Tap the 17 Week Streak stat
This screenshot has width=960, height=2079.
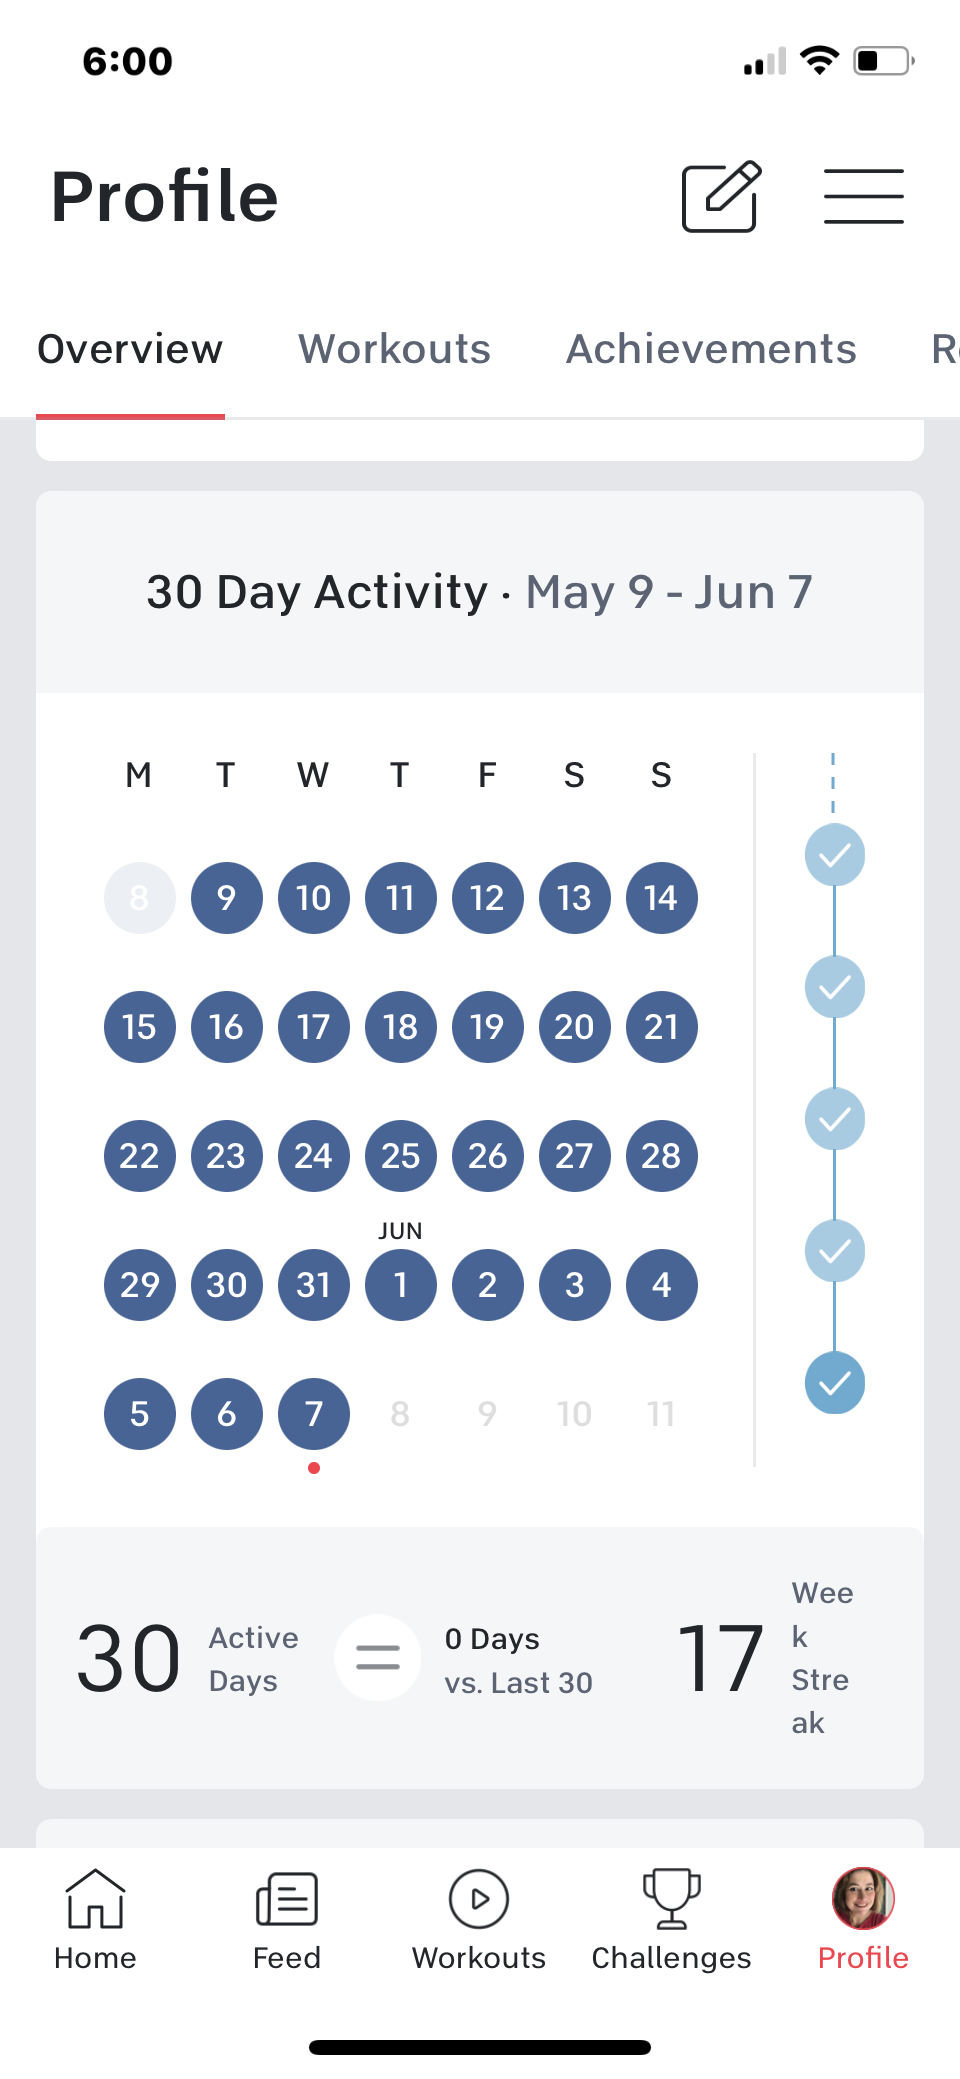coord(765,1658)
